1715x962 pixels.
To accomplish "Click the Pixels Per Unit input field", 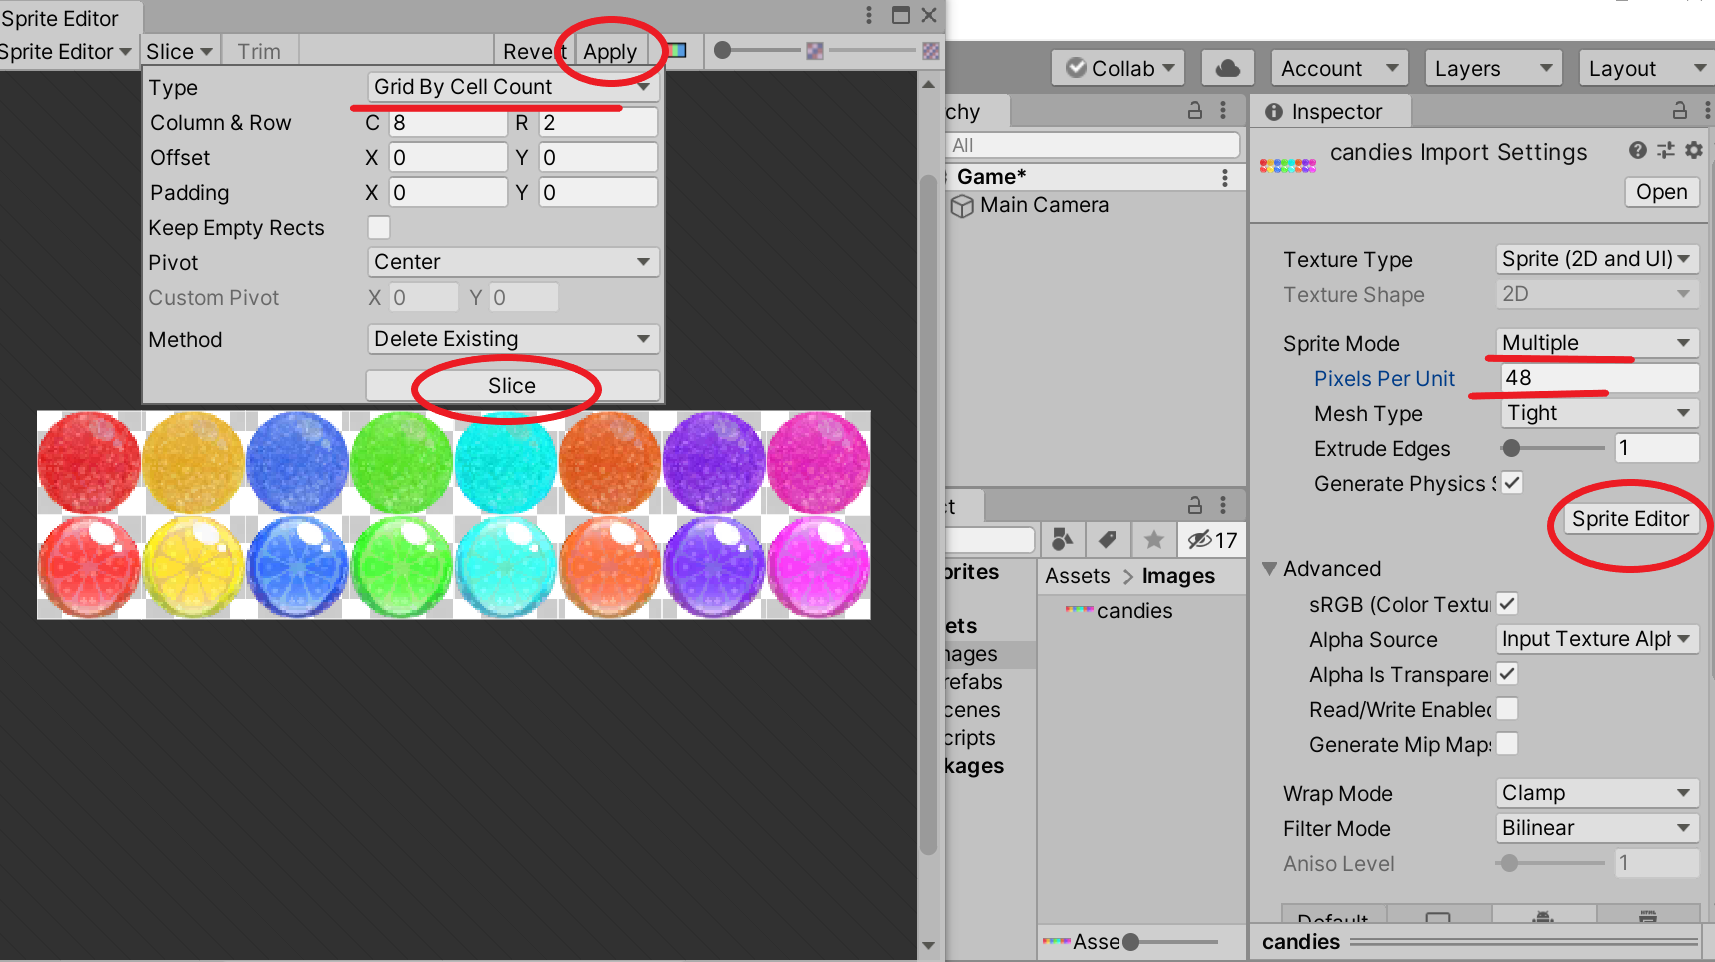I will [x=1600, y=378].
